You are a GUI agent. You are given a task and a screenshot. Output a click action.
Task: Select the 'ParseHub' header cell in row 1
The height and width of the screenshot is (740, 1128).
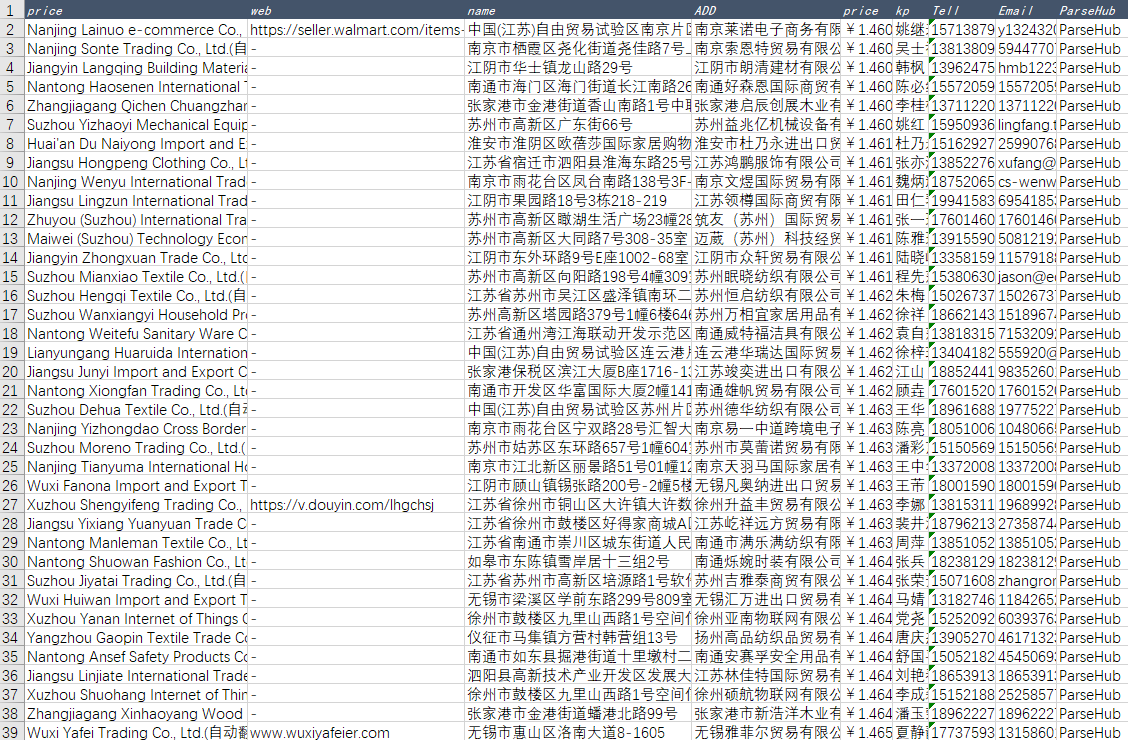[x=1092, y=10]
